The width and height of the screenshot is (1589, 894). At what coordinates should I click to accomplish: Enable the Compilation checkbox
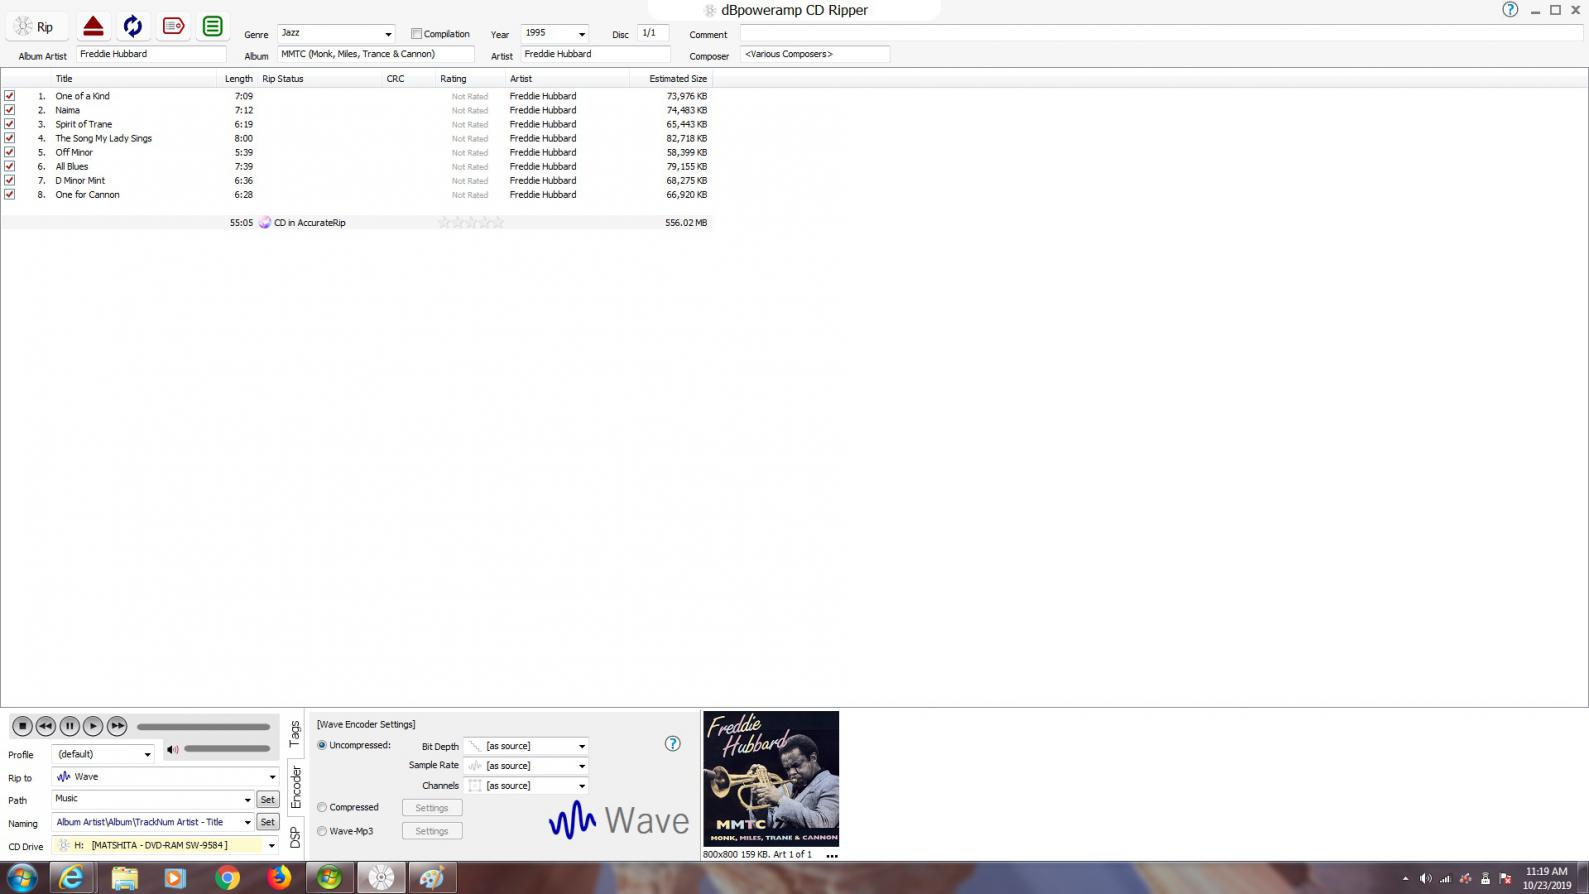coord(417,34)
